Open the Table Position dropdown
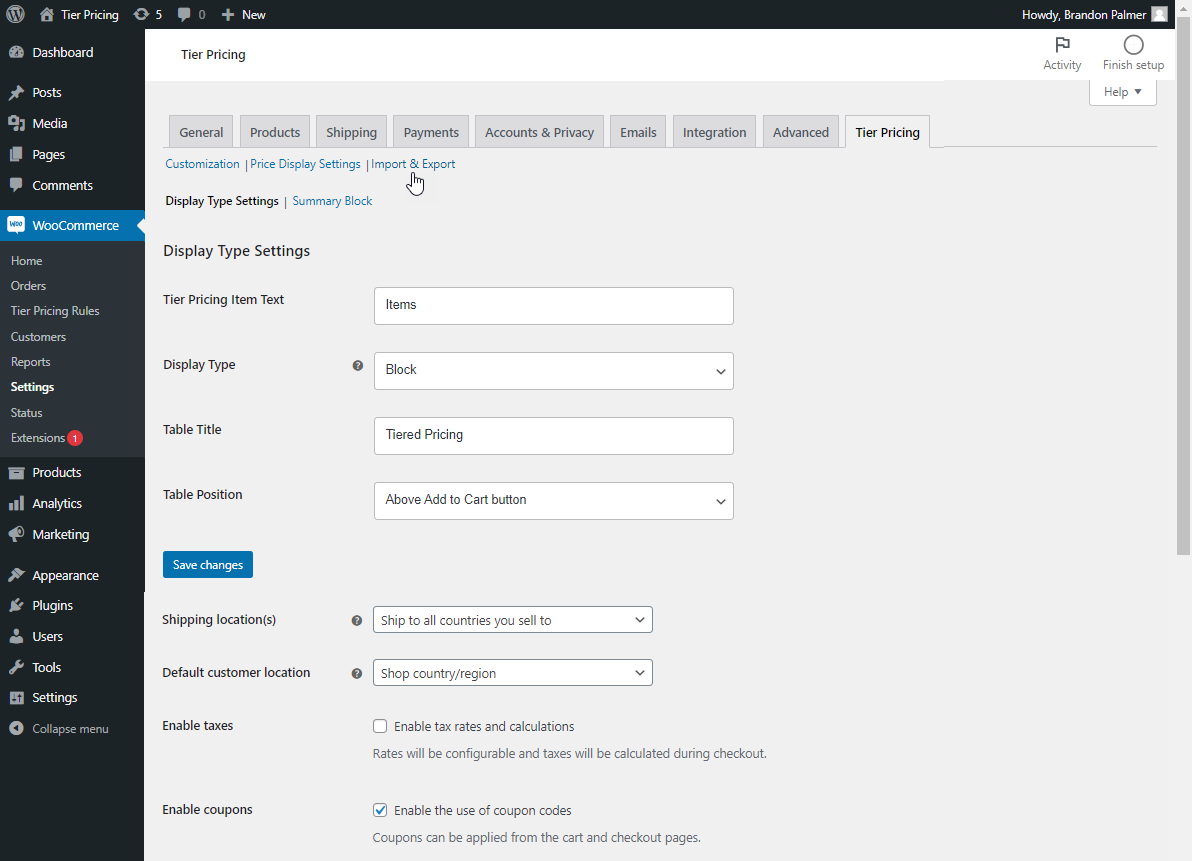 coord(553,501)
